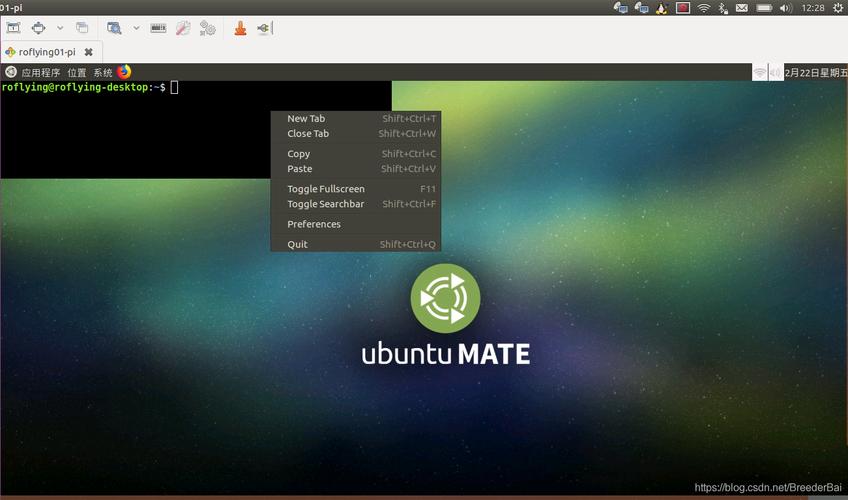Open Preferences from the context menu

point(356,224)
